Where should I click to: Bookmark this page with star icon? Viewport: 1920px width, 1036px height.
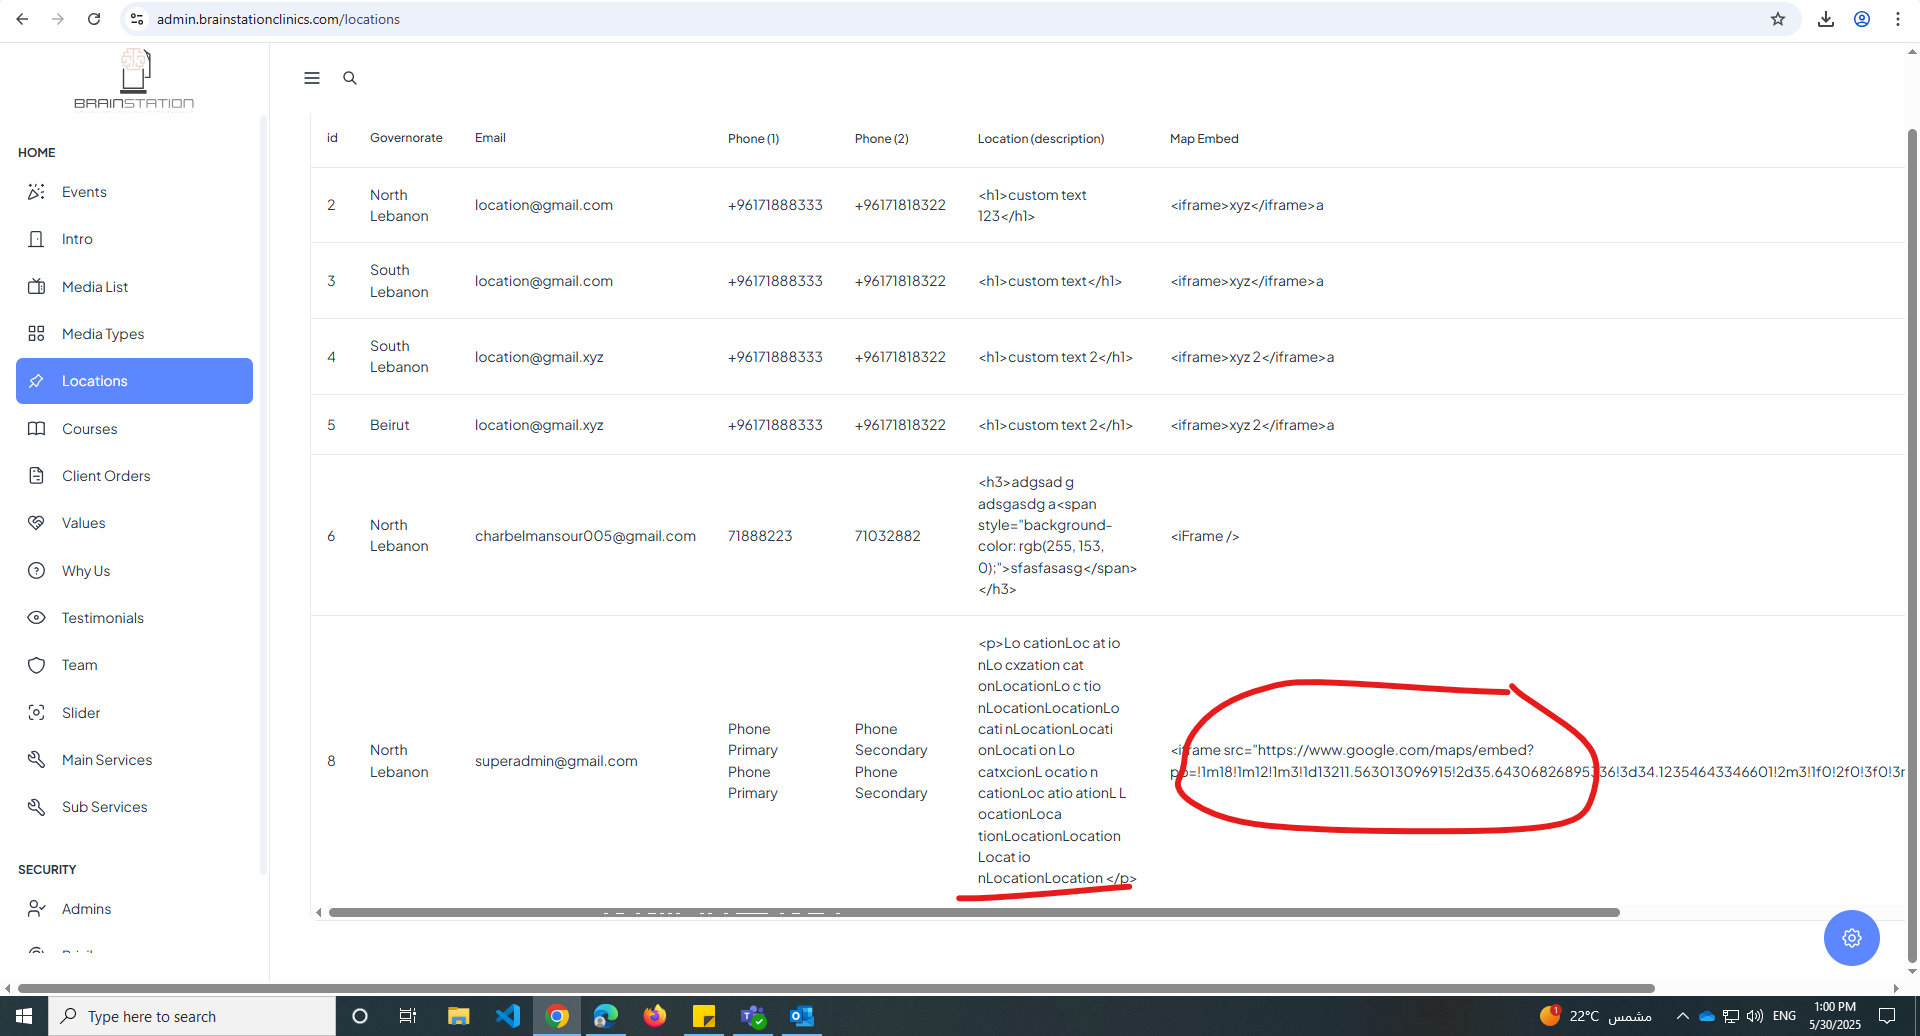(1778, 19)
